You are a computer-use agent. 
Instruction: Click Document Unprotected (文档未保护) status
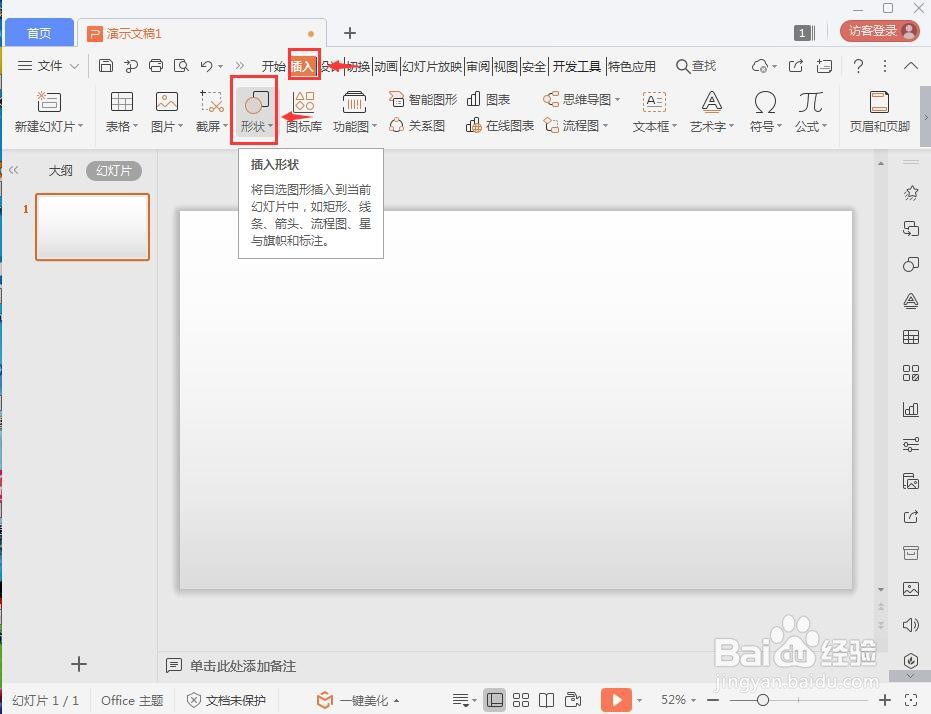click(226, 700)
